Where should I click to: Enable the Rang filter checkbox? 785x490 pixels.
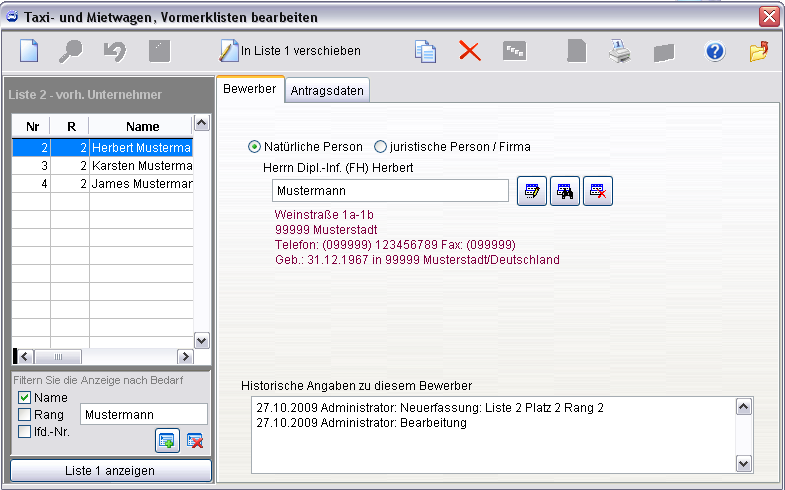pos(25,415)
